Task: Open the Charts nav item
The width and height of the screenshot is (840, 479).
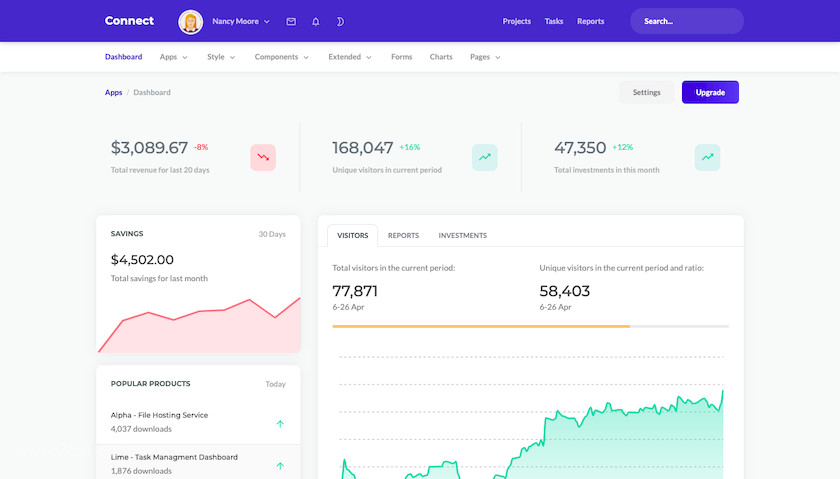Action: tap(441, 57)
